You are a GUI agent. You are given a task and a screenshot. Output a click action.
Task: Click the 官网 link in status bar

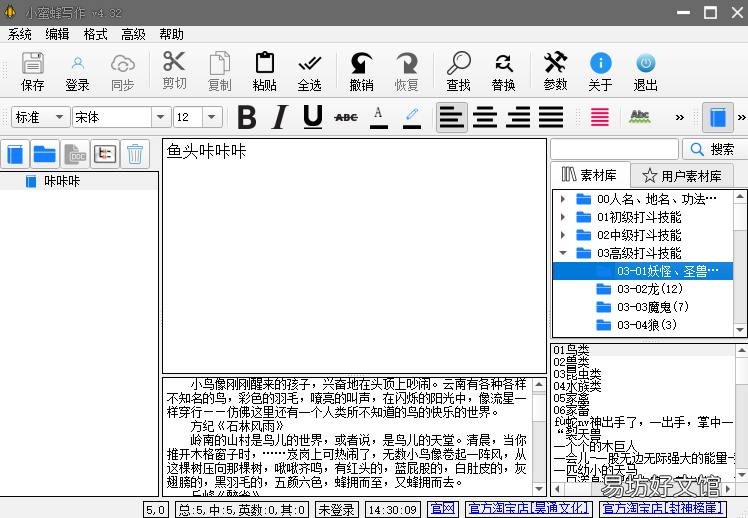(443, 509)
